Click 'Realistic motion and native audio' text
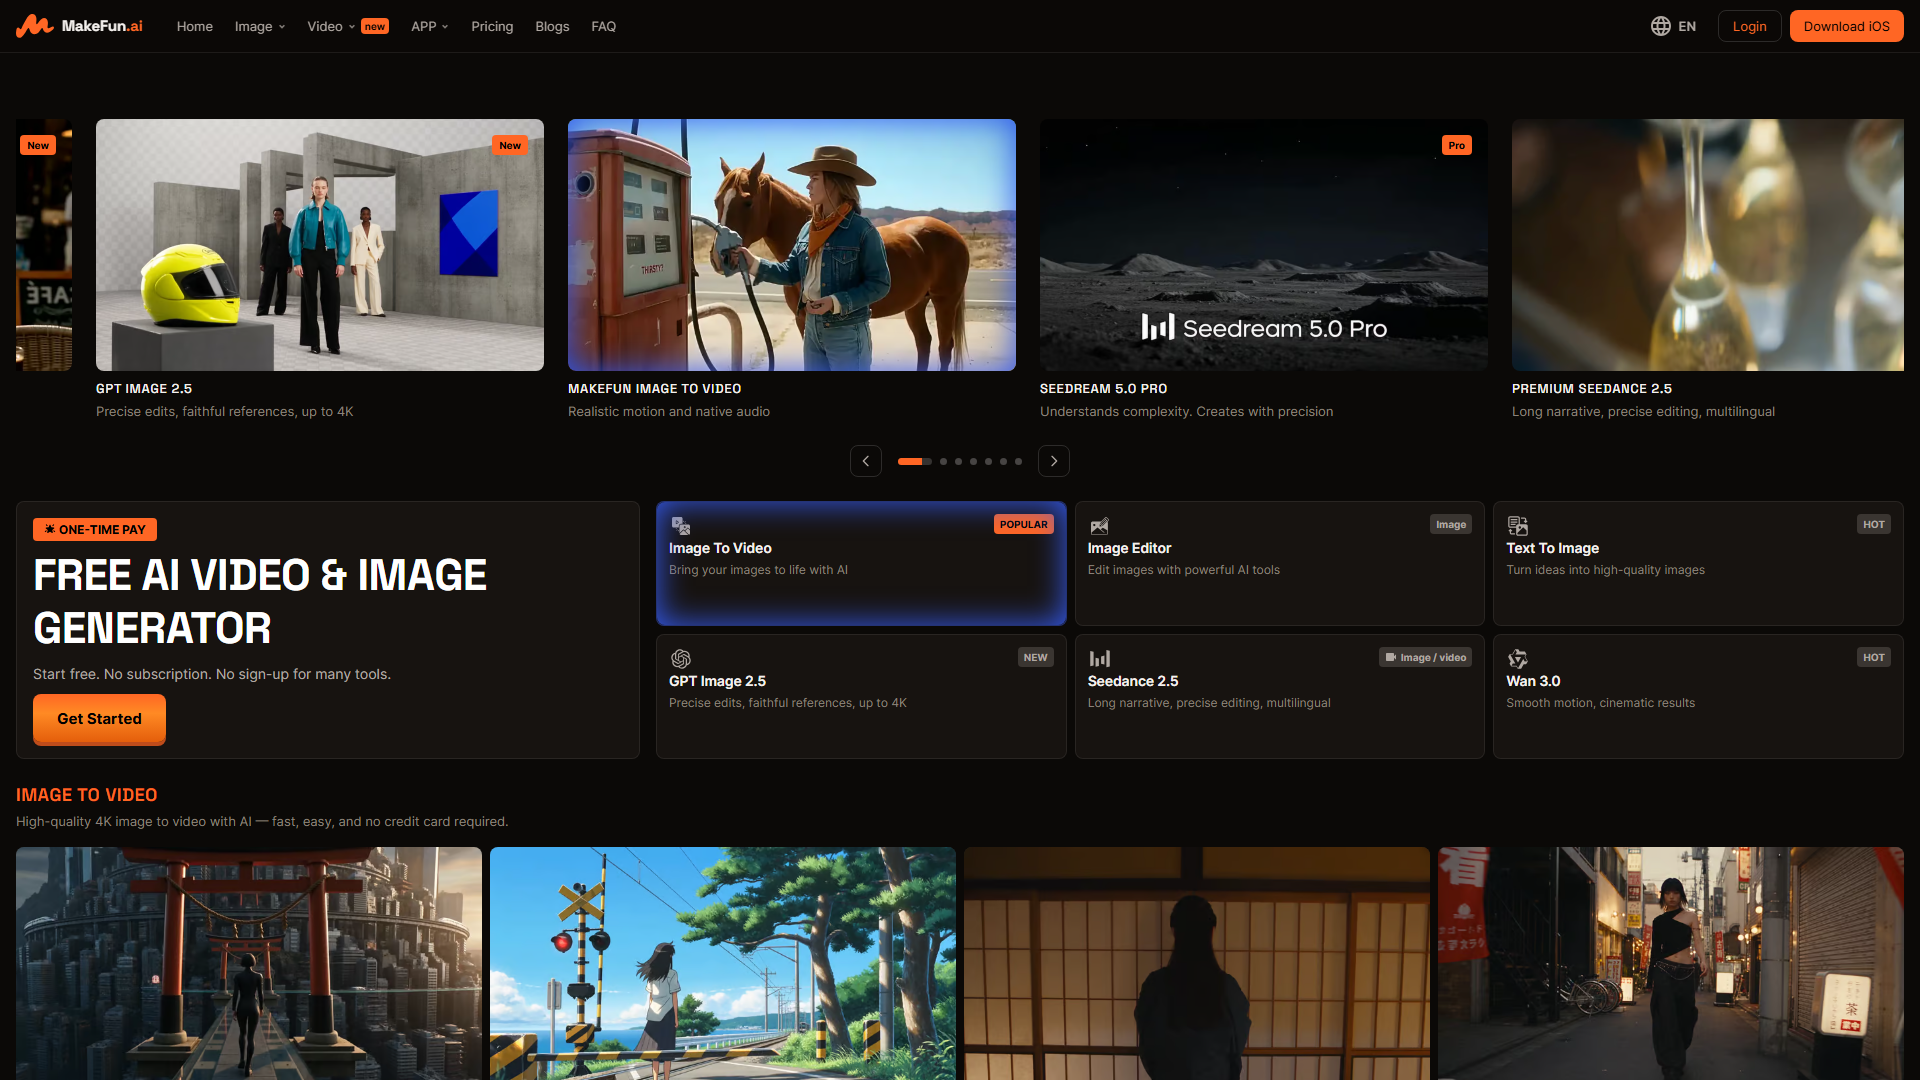The height and width of the screenshot is (1080, 1920). pos(669,412)
